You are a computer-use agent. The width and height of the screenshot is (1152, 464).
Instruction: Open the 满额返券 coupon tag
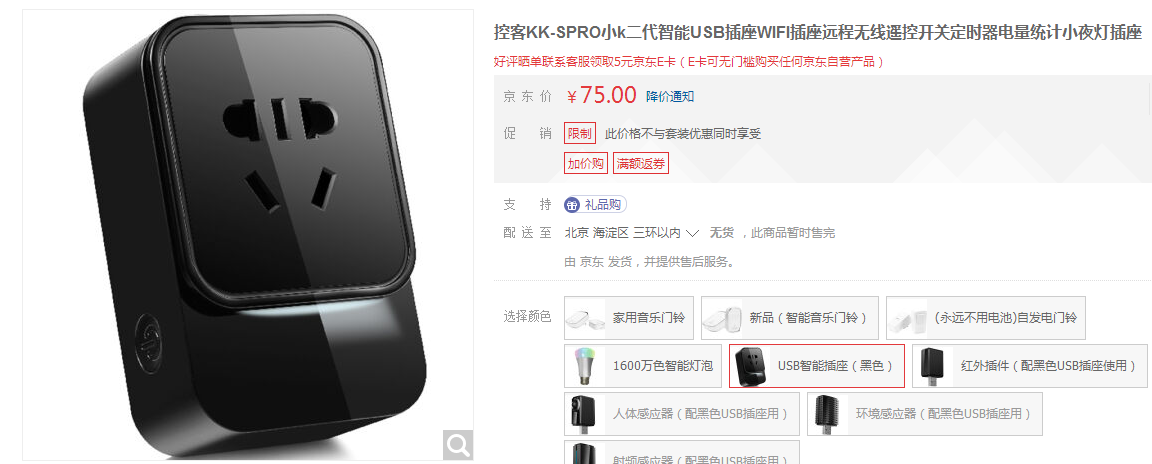tap(641, 163)
